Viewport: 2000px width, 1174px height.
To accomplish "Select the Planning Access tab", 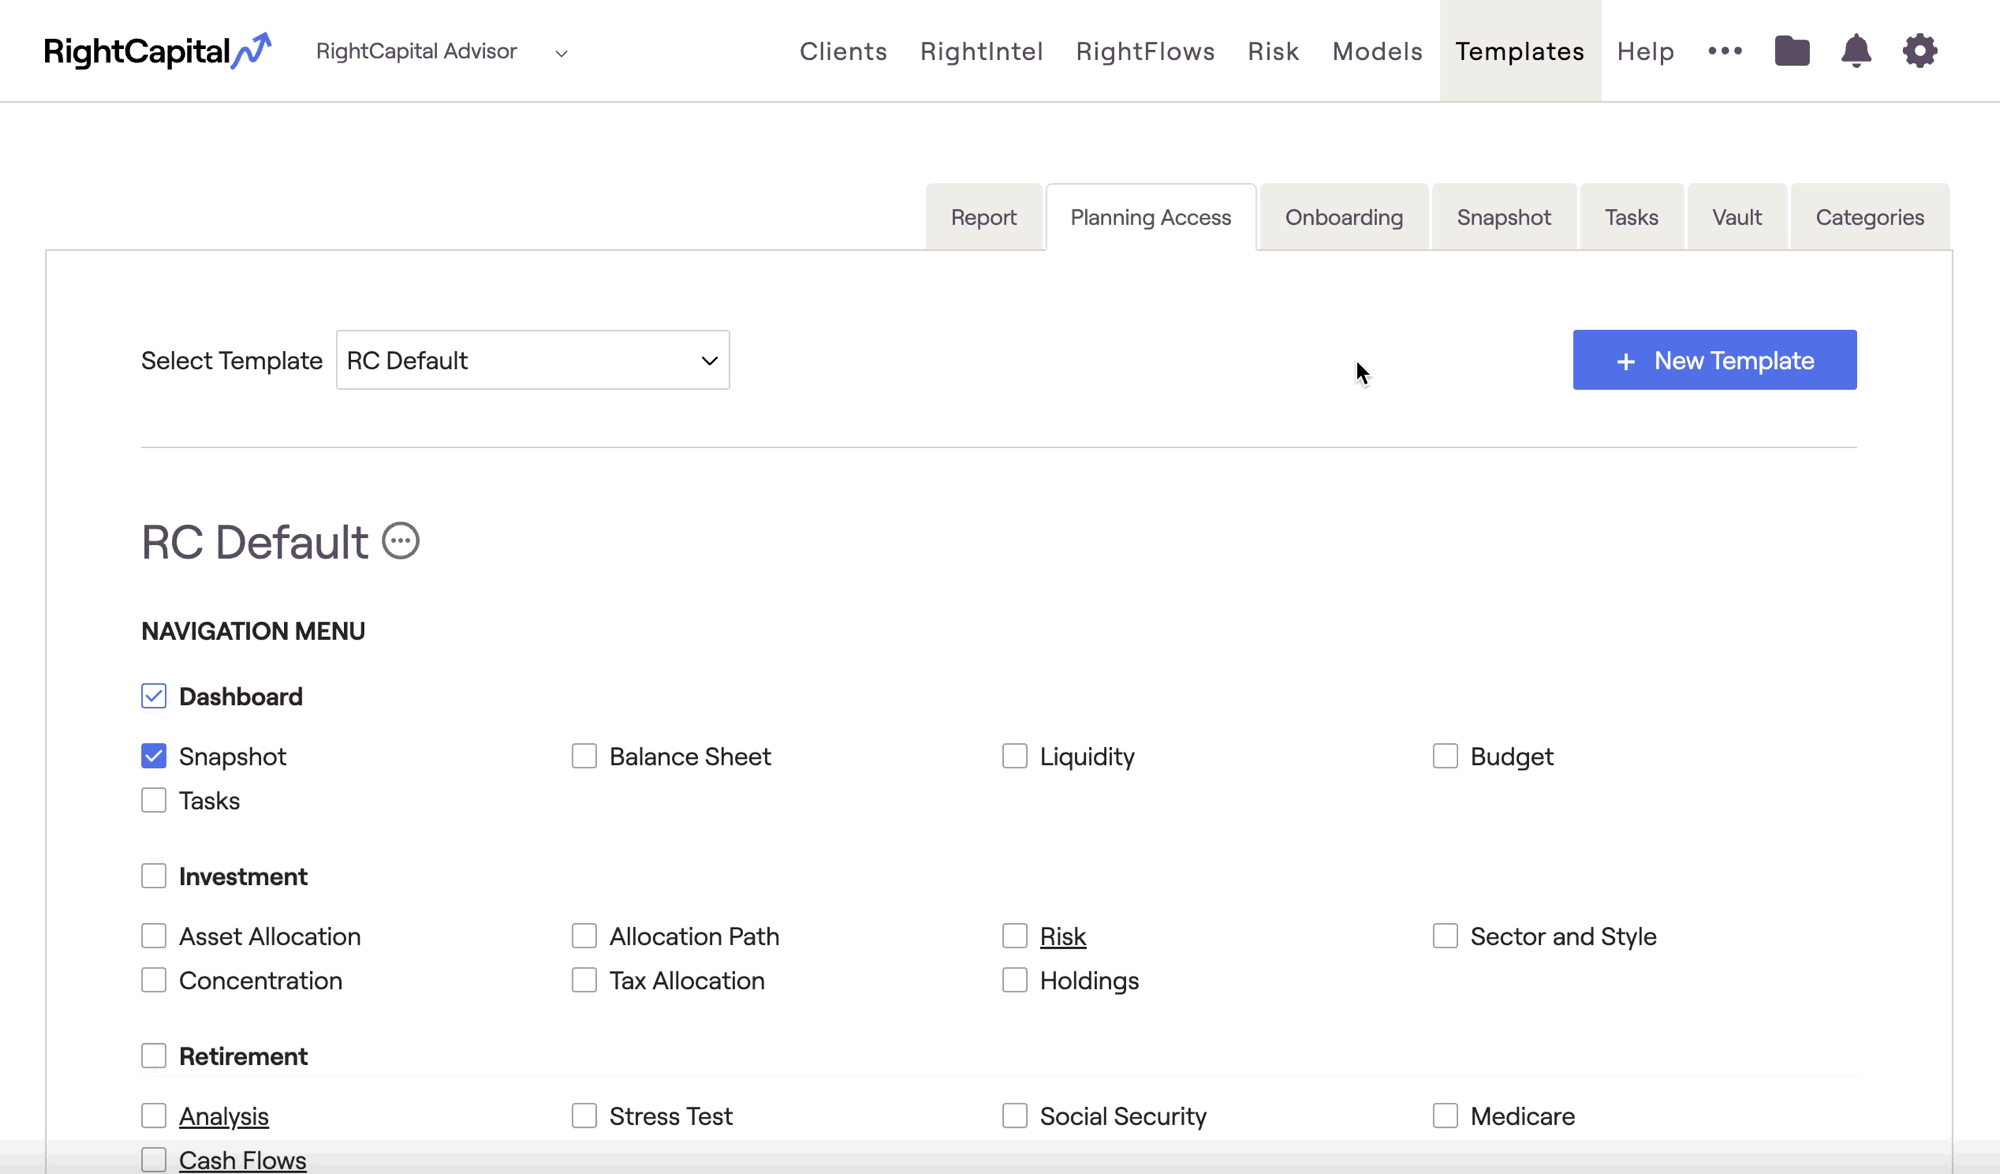I will click(x=1151, y=217).
